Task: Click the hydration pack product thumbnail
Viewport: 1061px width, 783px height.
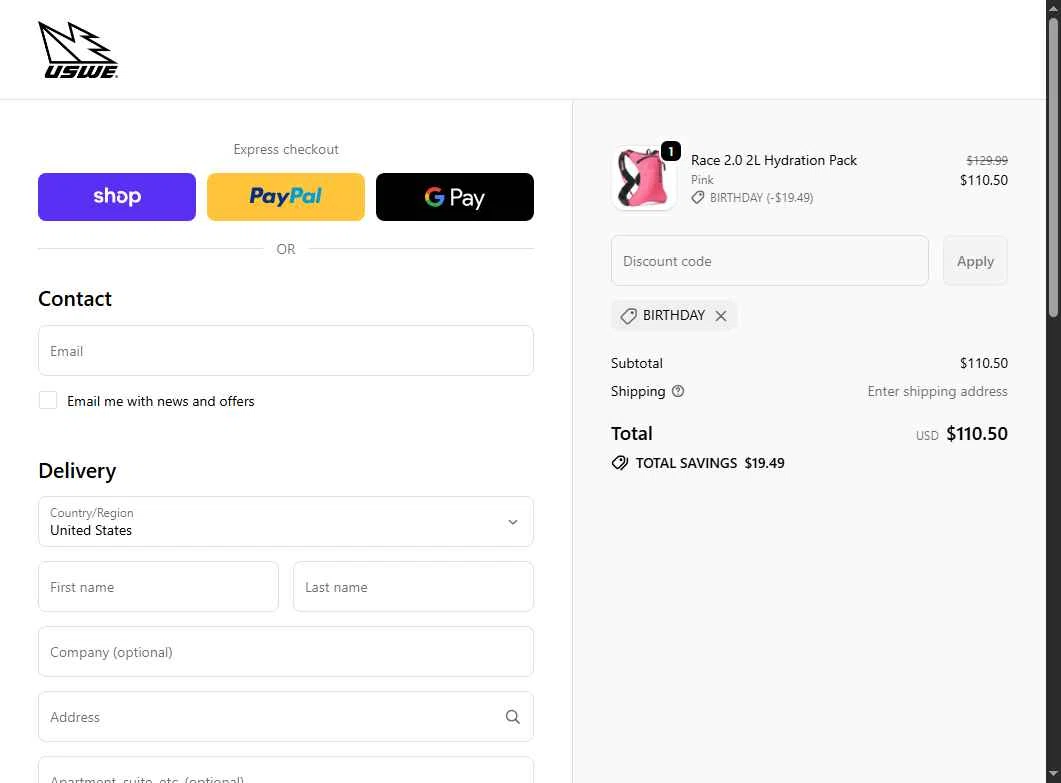Action: (x=644, y=179)
